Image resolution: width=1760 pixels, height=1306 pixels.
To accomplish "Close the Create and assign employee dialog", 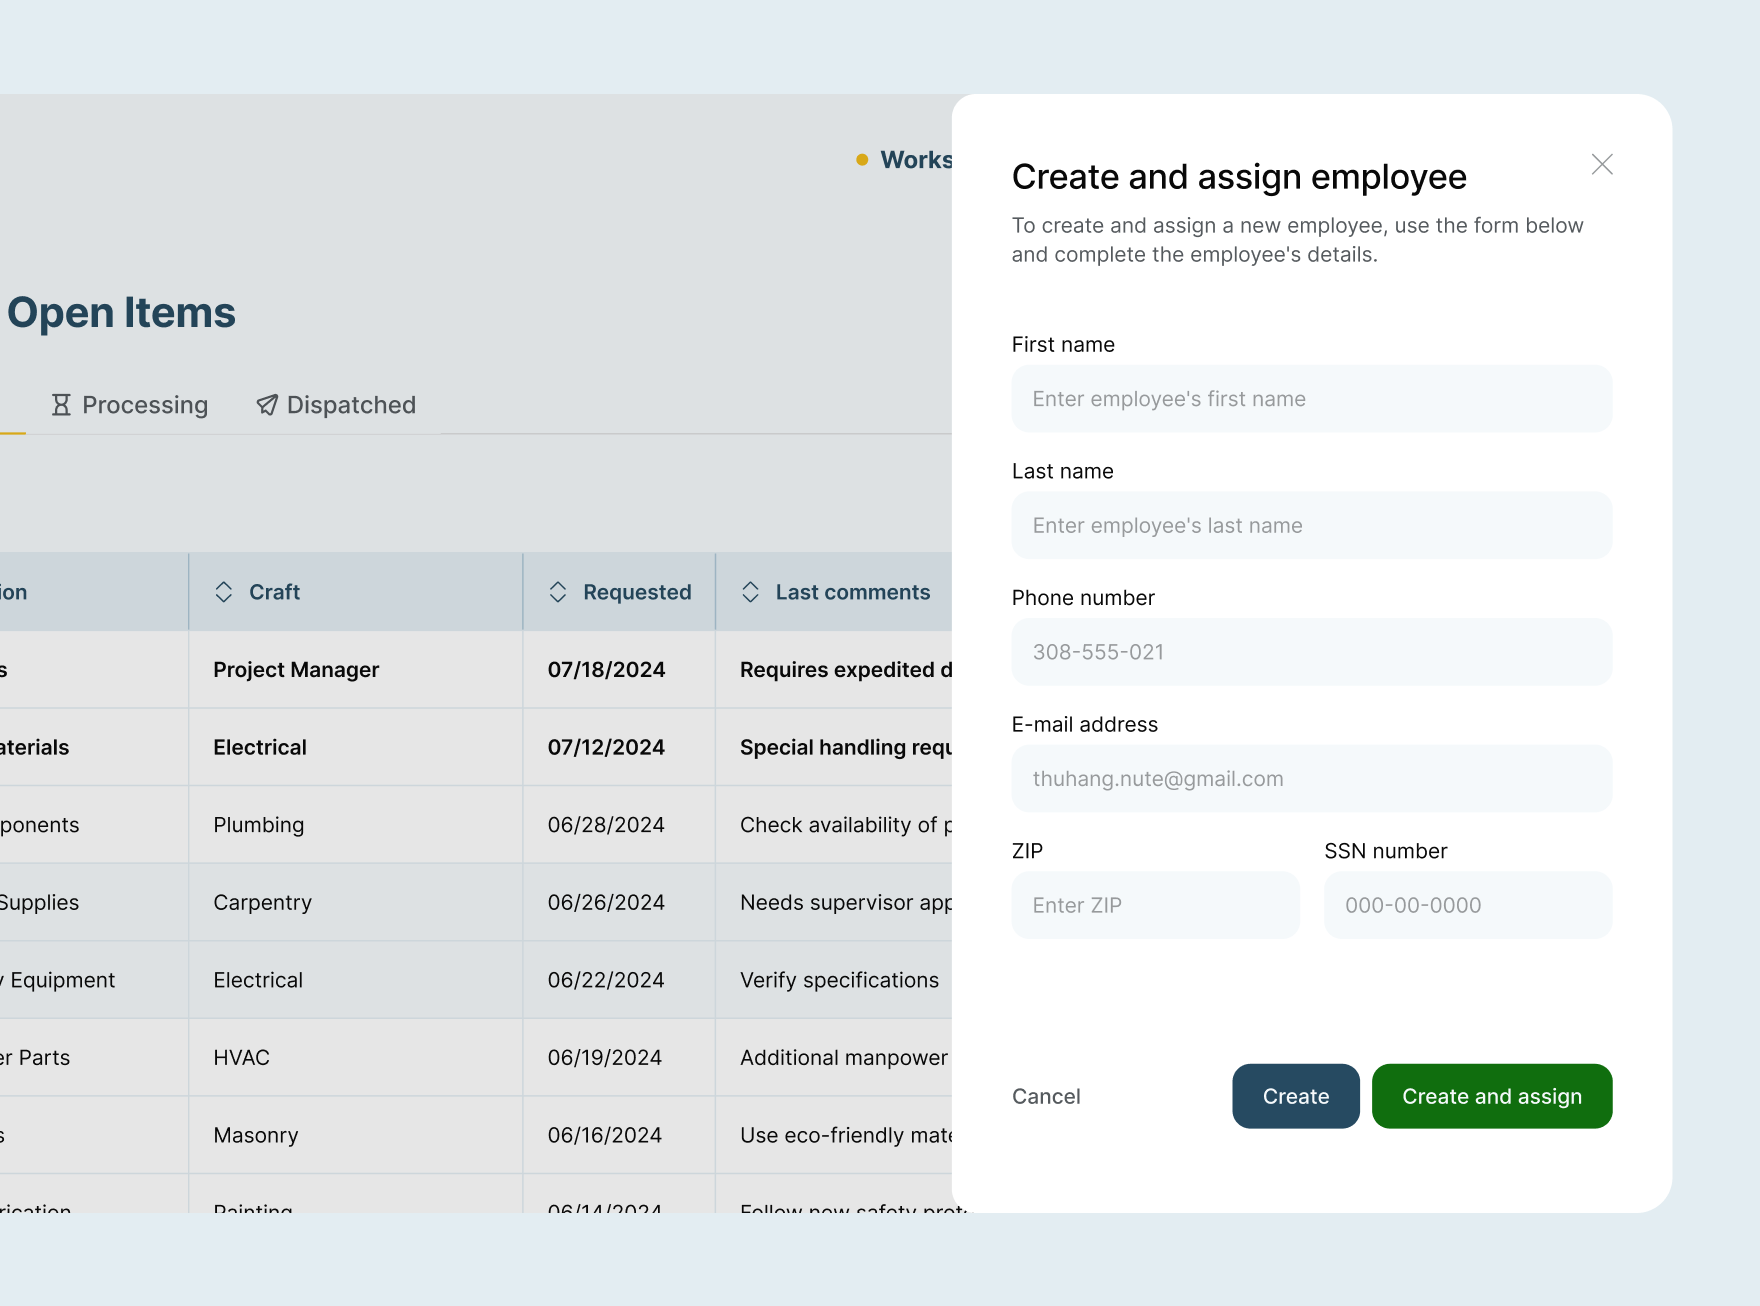I will tap(1602, 164).
